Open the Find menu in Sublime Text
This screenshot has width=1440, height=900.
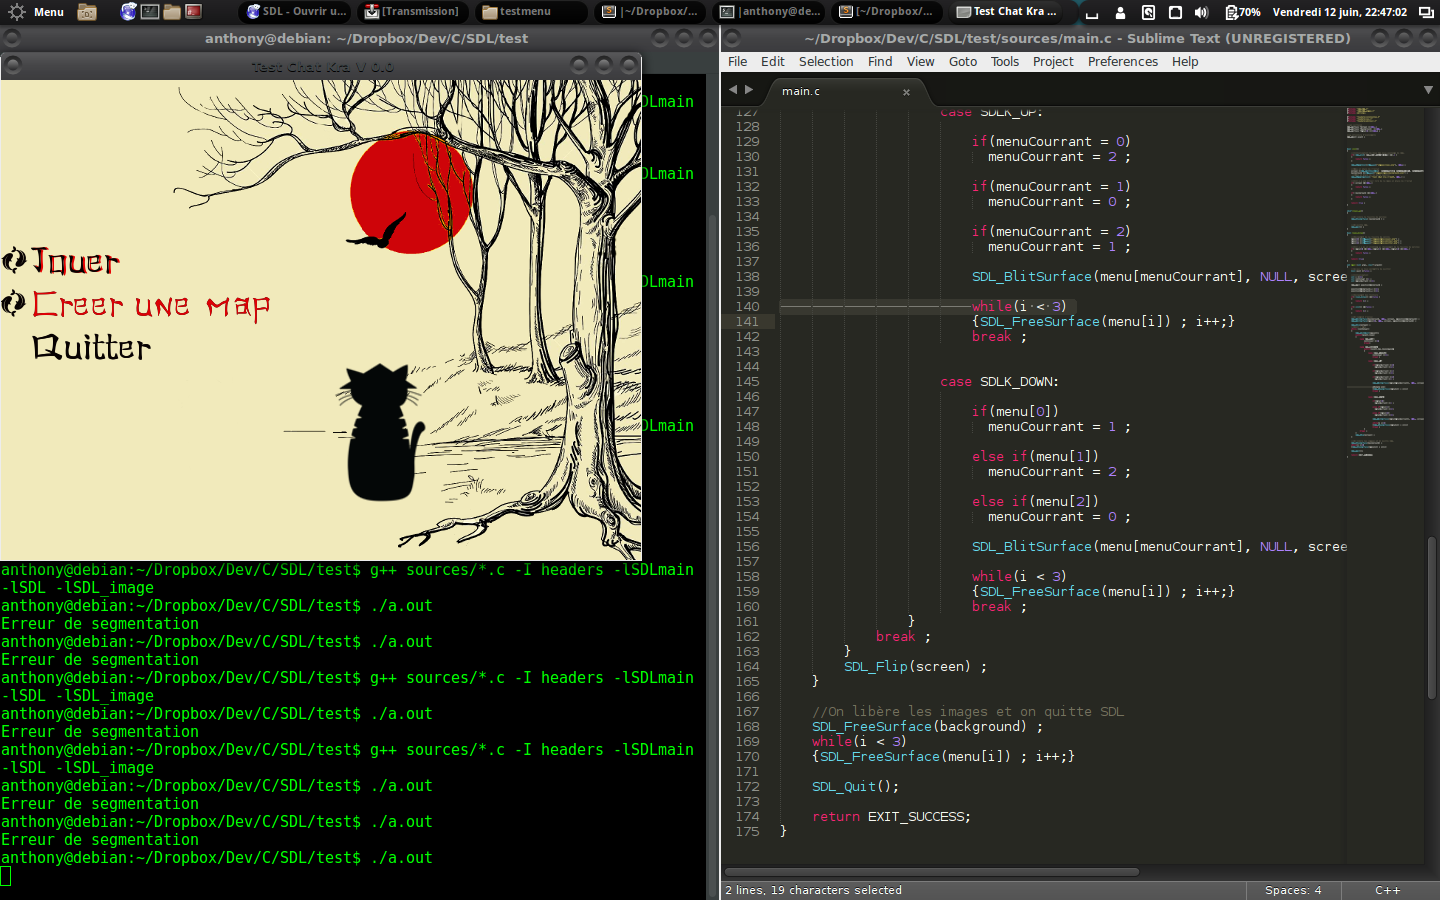pos(880,61)
